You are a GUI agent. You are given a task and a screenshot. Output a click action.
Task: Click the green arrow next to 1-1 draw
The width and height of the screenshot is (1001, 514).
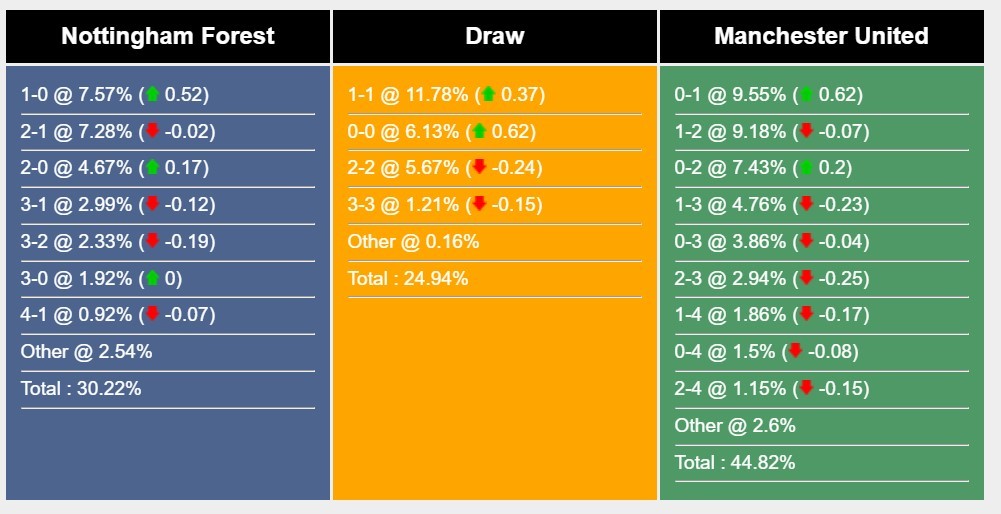coord(488,94)
